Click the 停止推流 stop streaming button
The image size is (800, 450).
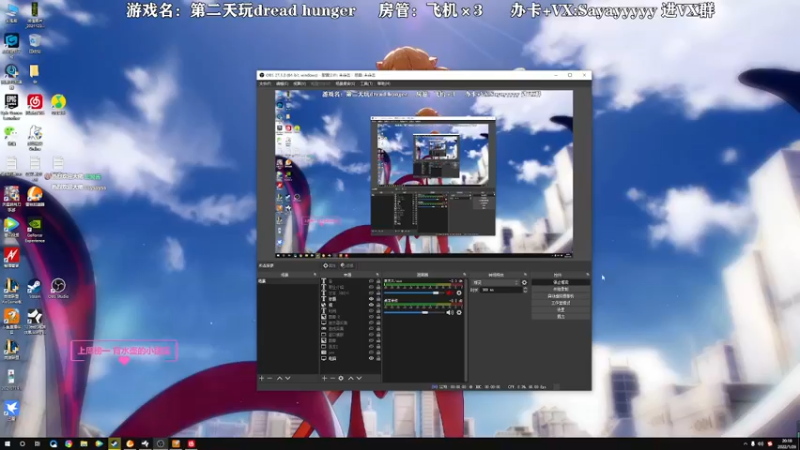pyautogui.click(x=560, y=282)
